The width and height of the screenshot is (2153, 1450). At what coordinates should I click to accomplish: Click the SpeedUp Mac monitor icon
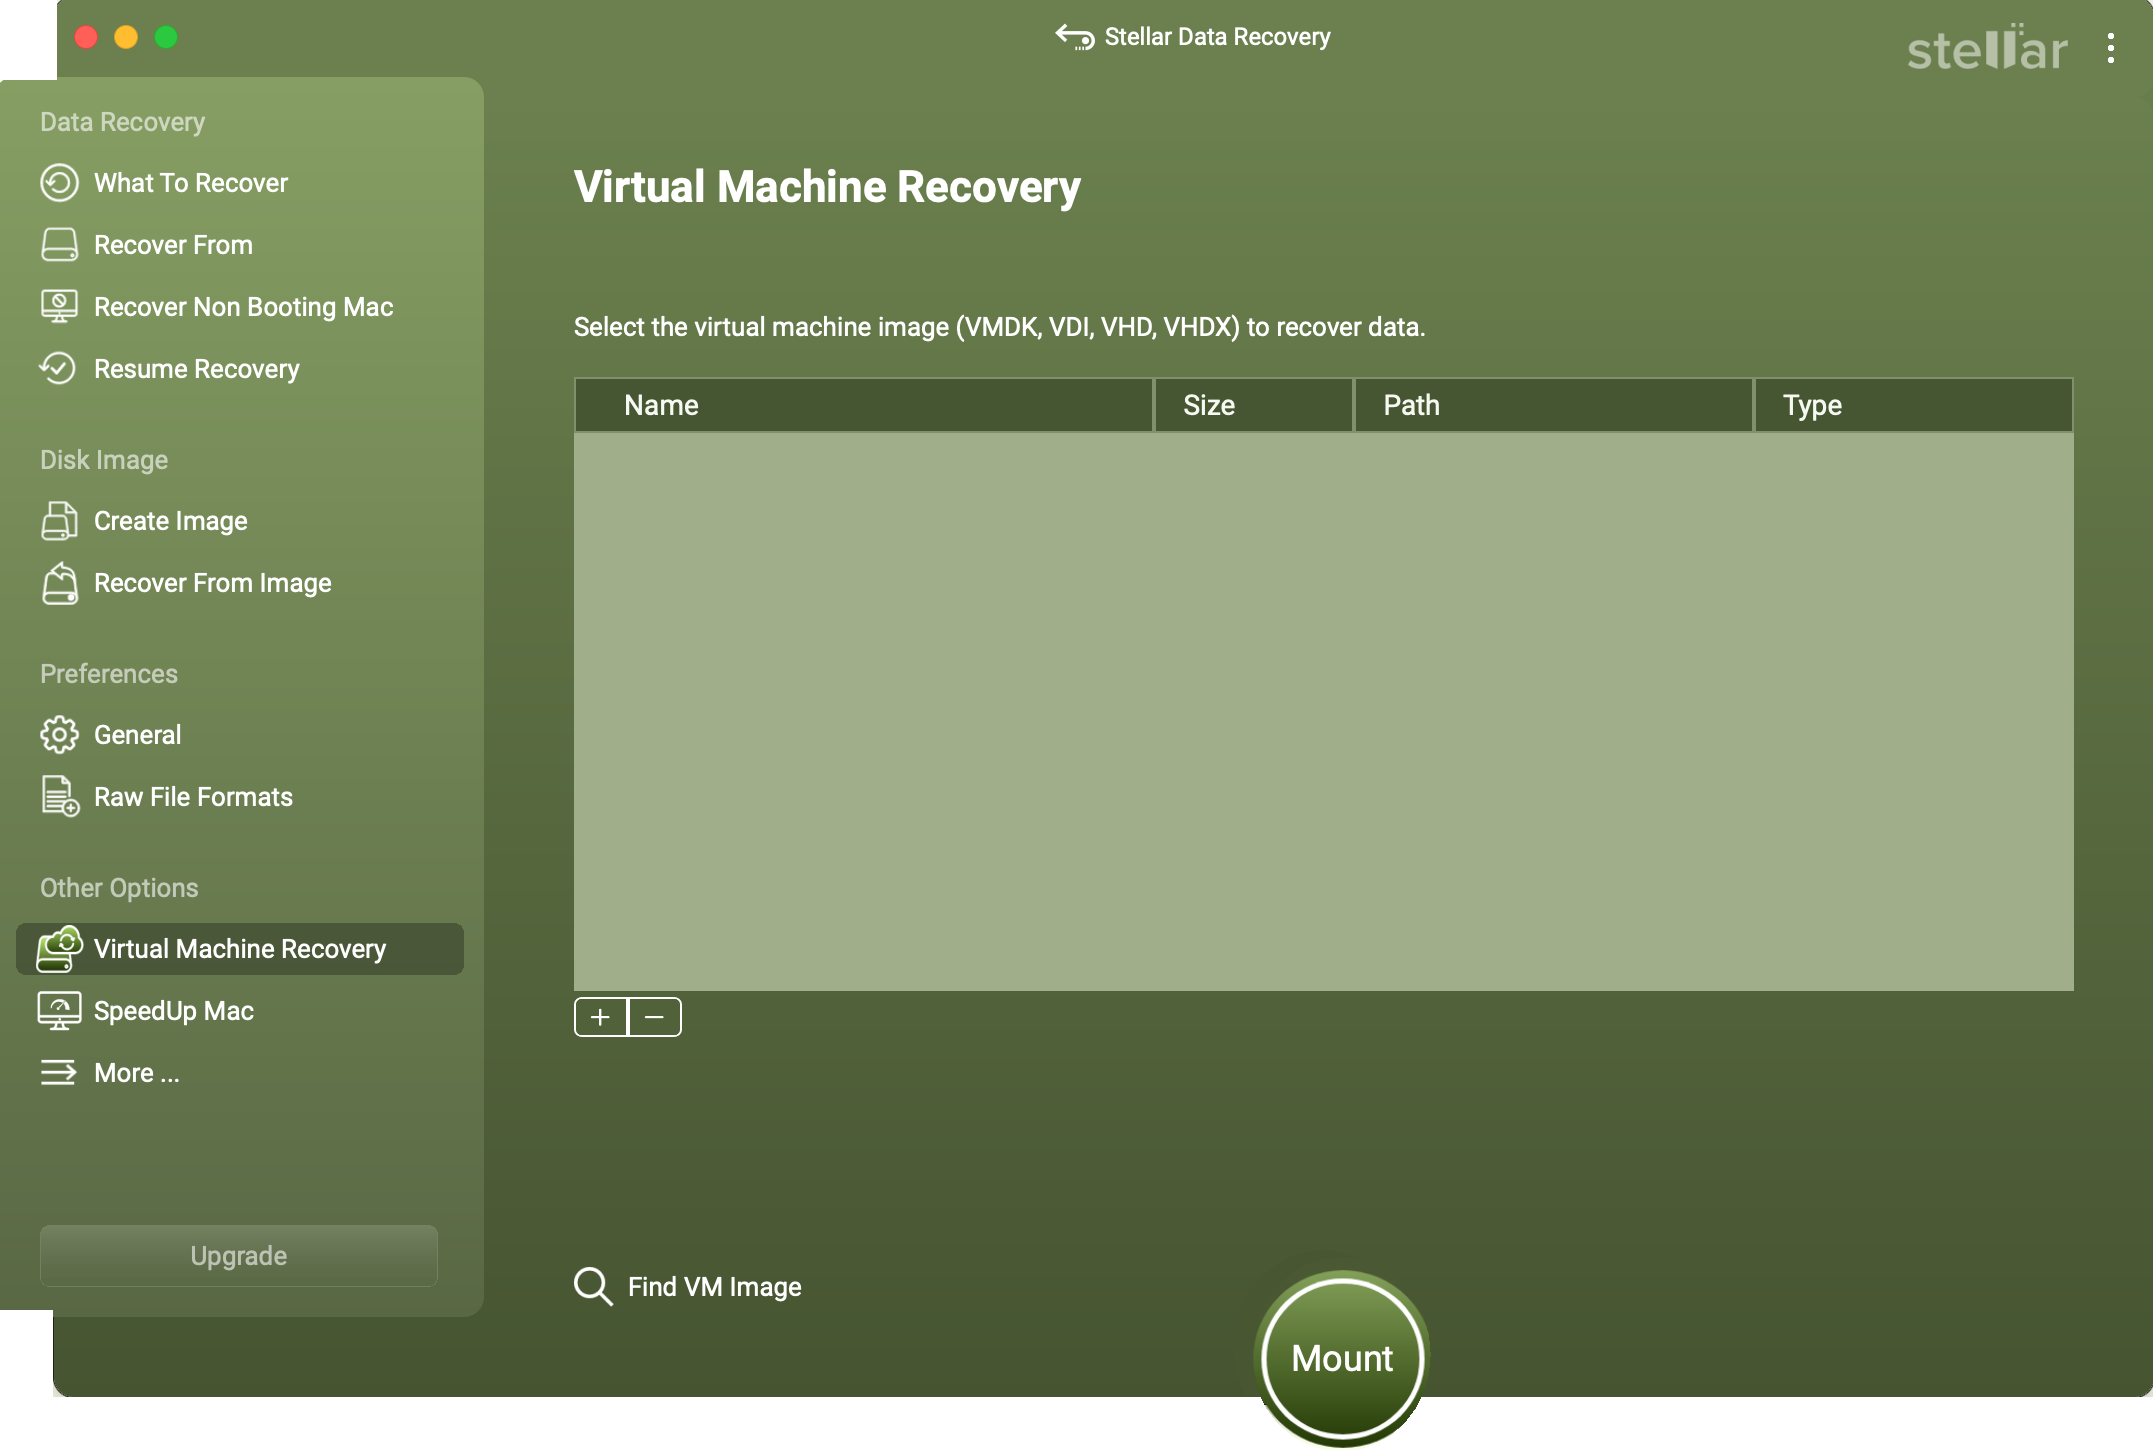pyautogui.click(x=59, y=1011)
